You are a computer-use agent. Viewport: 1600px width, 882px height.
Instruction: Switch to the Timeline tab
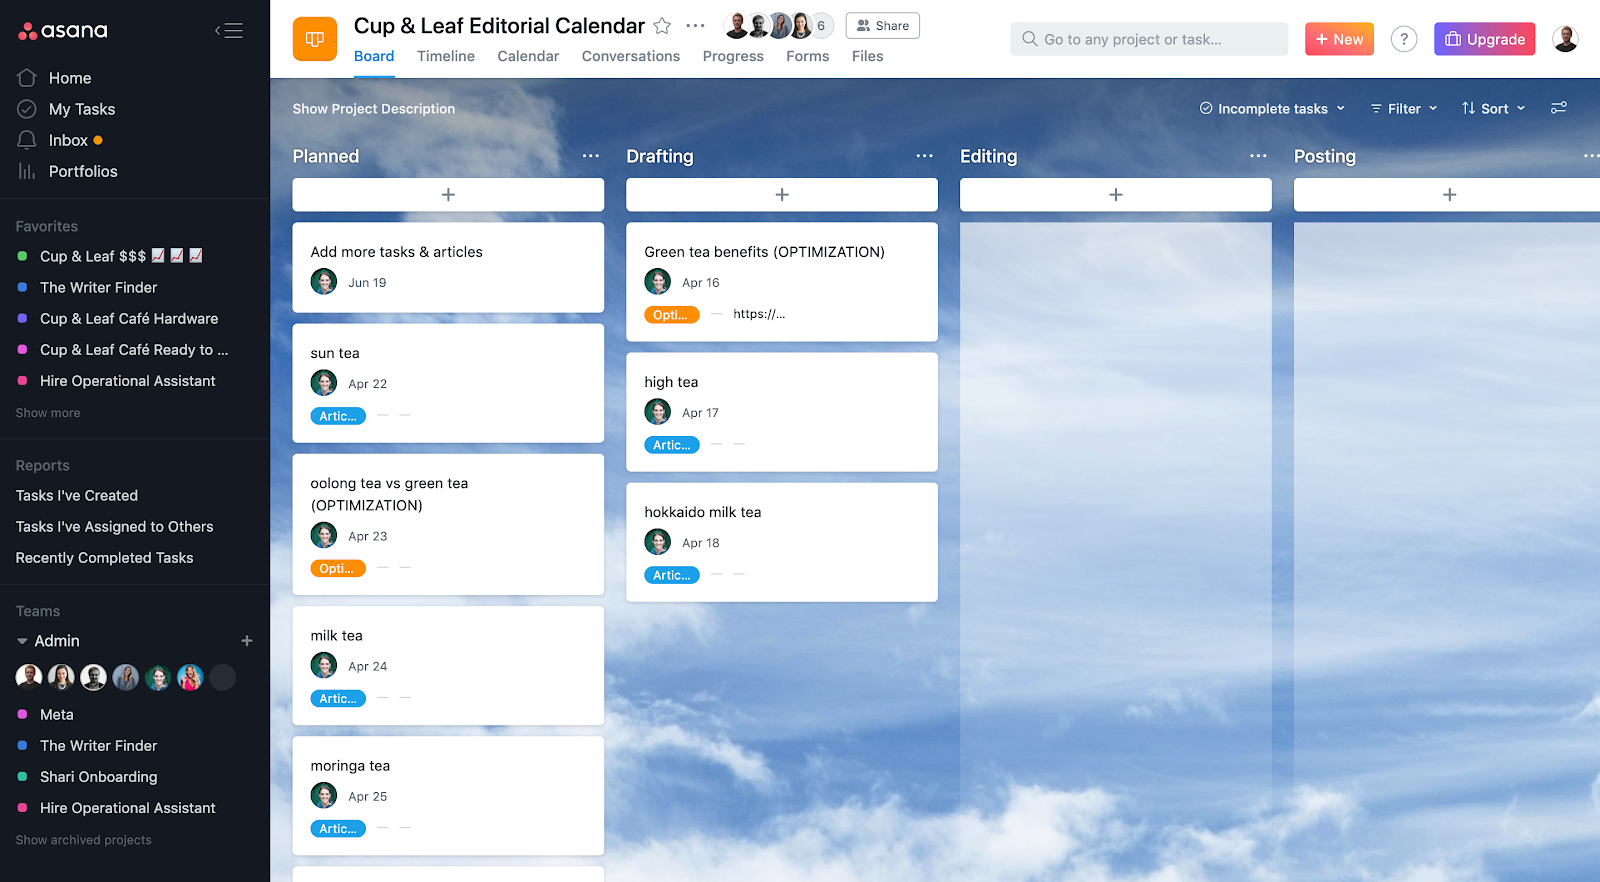446,56
